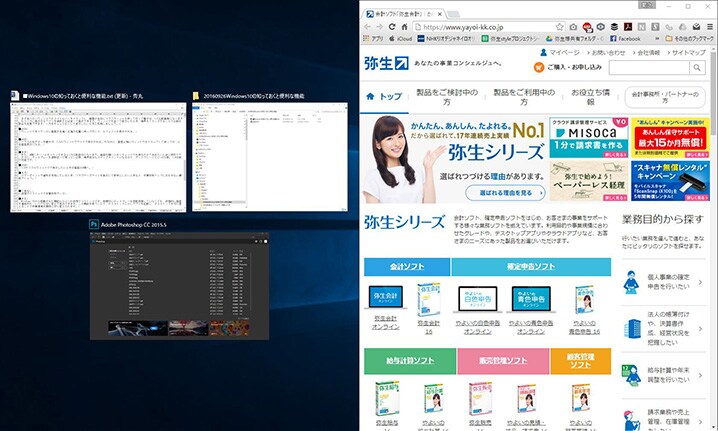Click the grey S extension icon
The image size is (718, 431).
656,27
